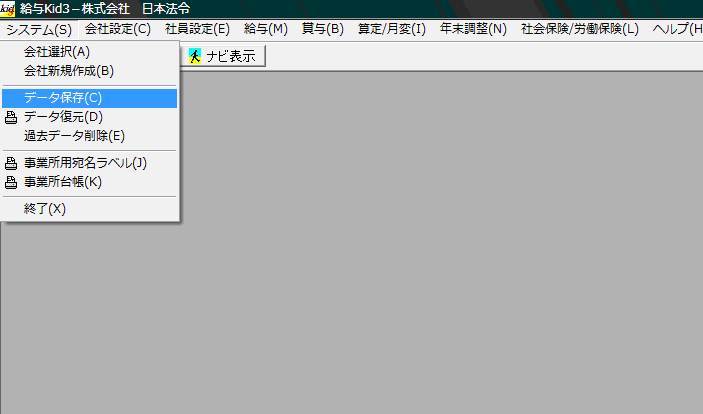Click printer icon beside データ復元(D)
The height and width of the screenshot is (414, 703).
pyautogui.click(x=11, y=118)
